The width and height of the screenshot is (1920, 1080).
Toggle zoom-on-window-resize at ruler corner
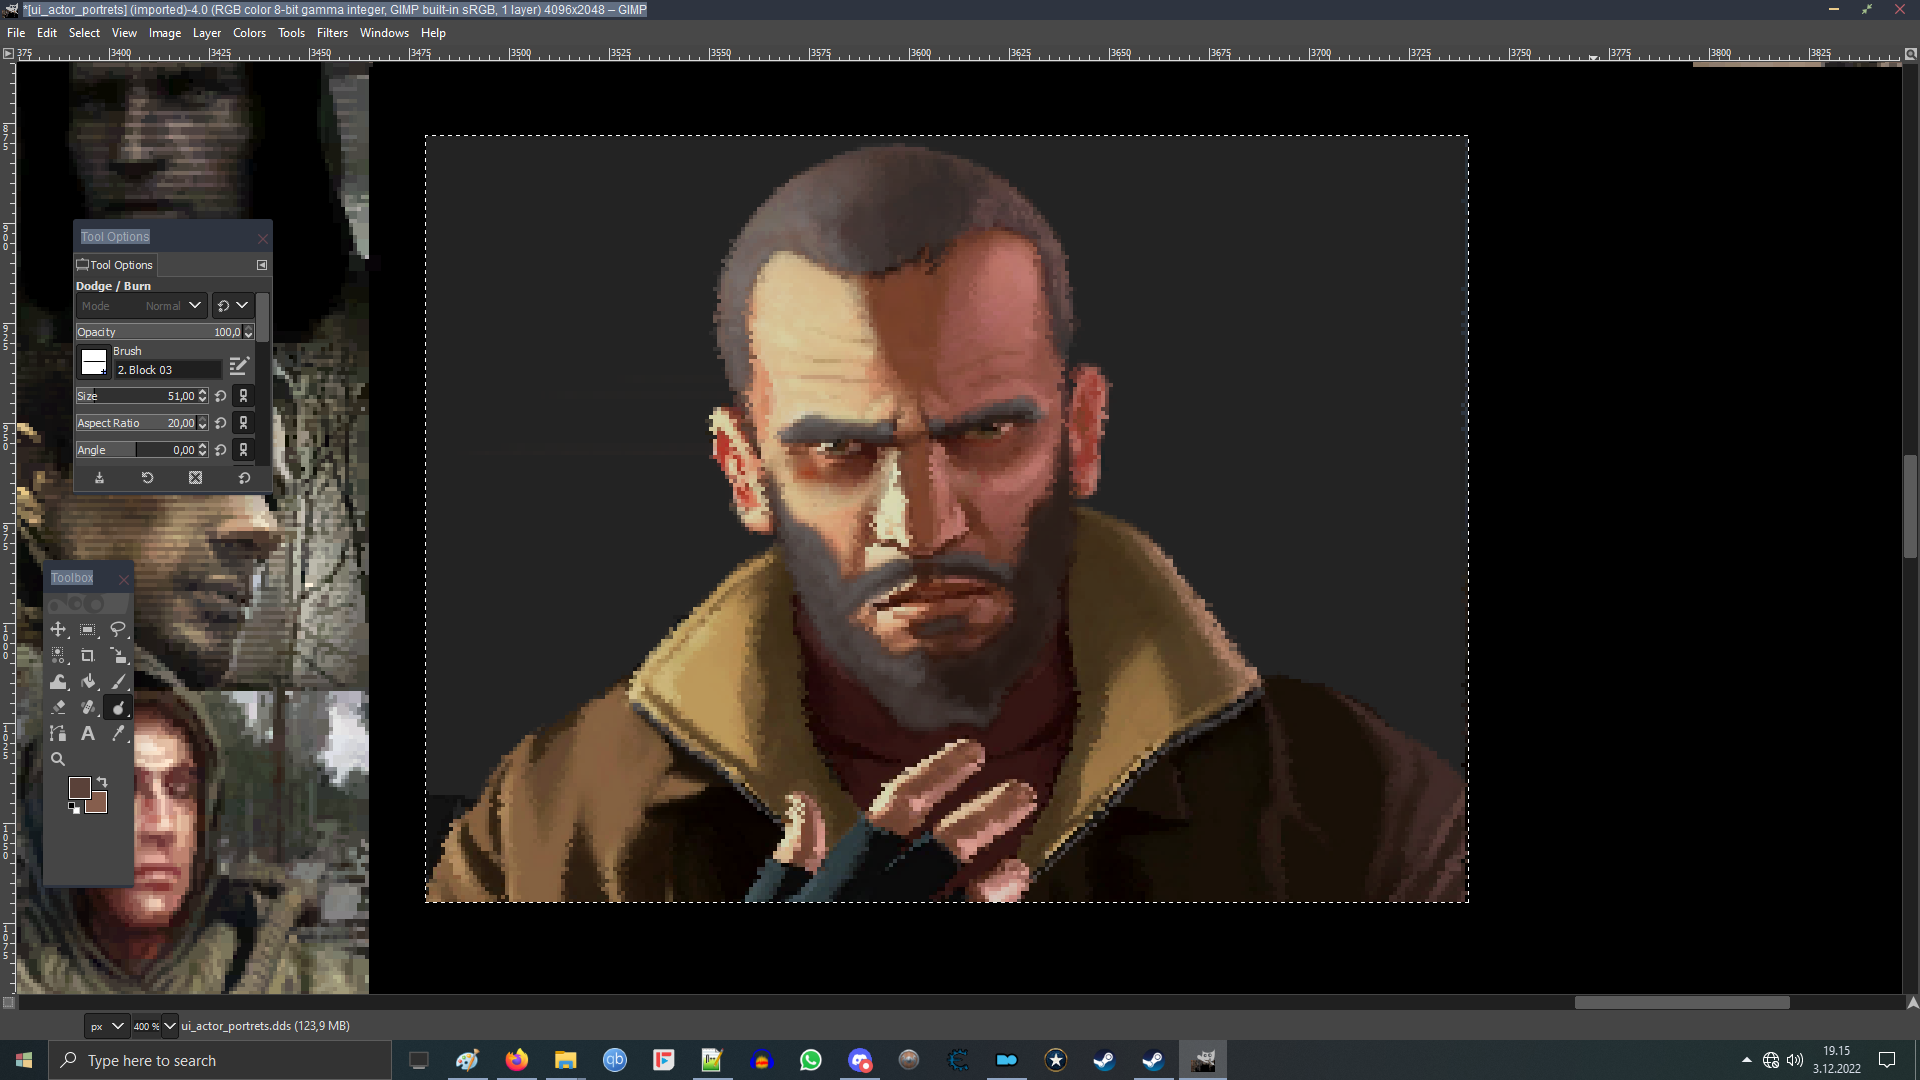click(1910, 54)
